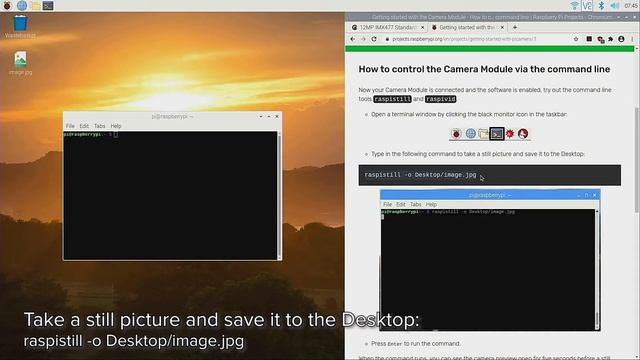The height and width of the screenshot is (360, 640).
Task: Launch Terminal from the taskbar icon
Action: (48, 6)
